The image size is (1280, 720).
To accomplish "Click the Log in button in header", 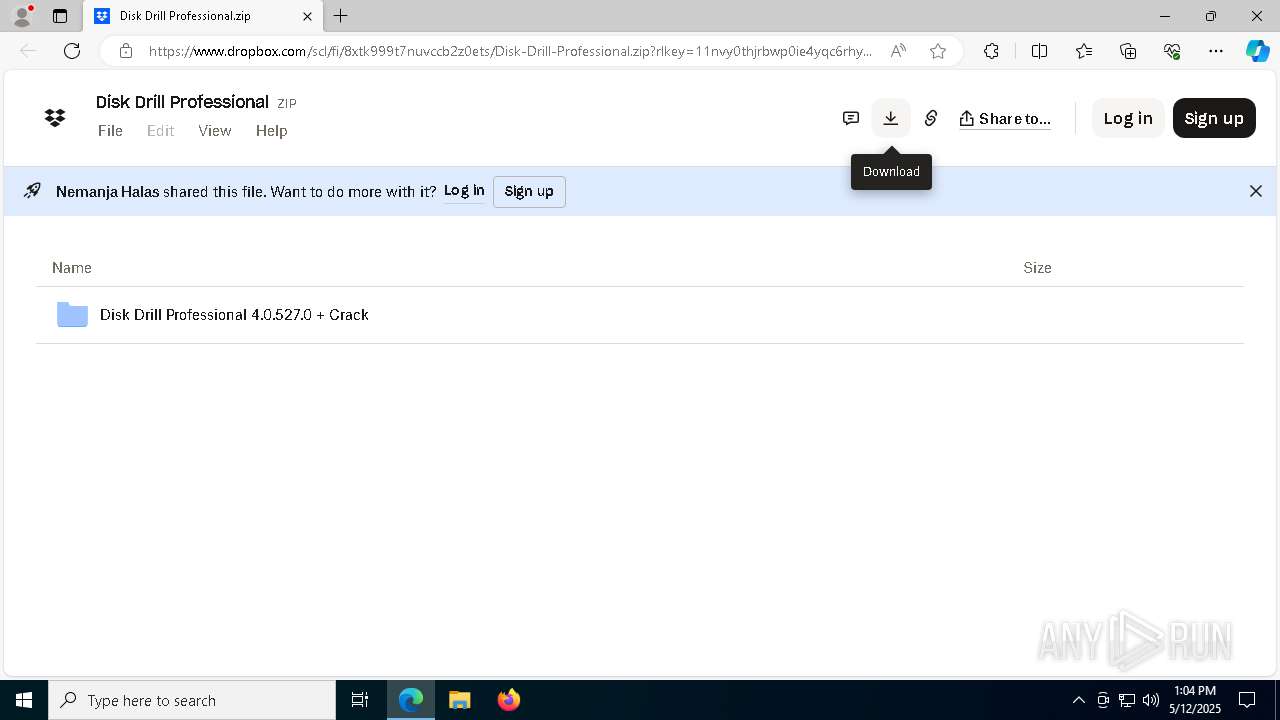I will [1128, 118].
